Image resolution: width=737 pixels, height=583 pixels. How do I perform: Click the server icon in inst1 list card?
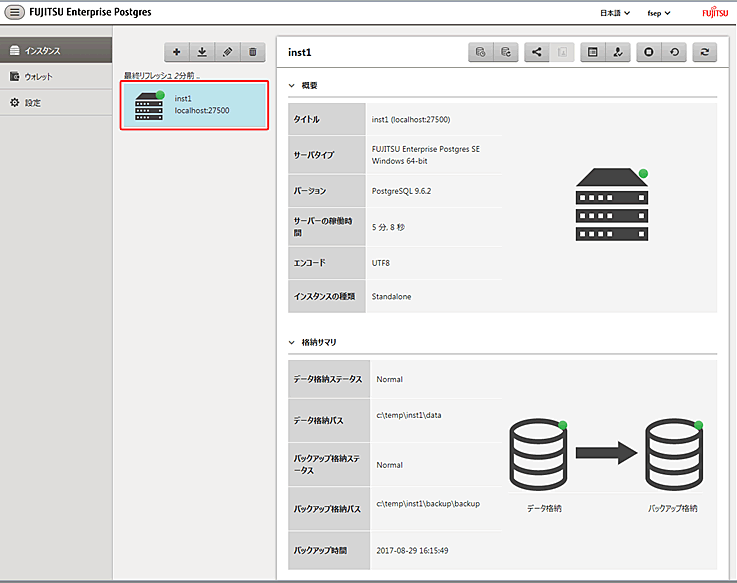pyautogui.click(x=149, y=106)
